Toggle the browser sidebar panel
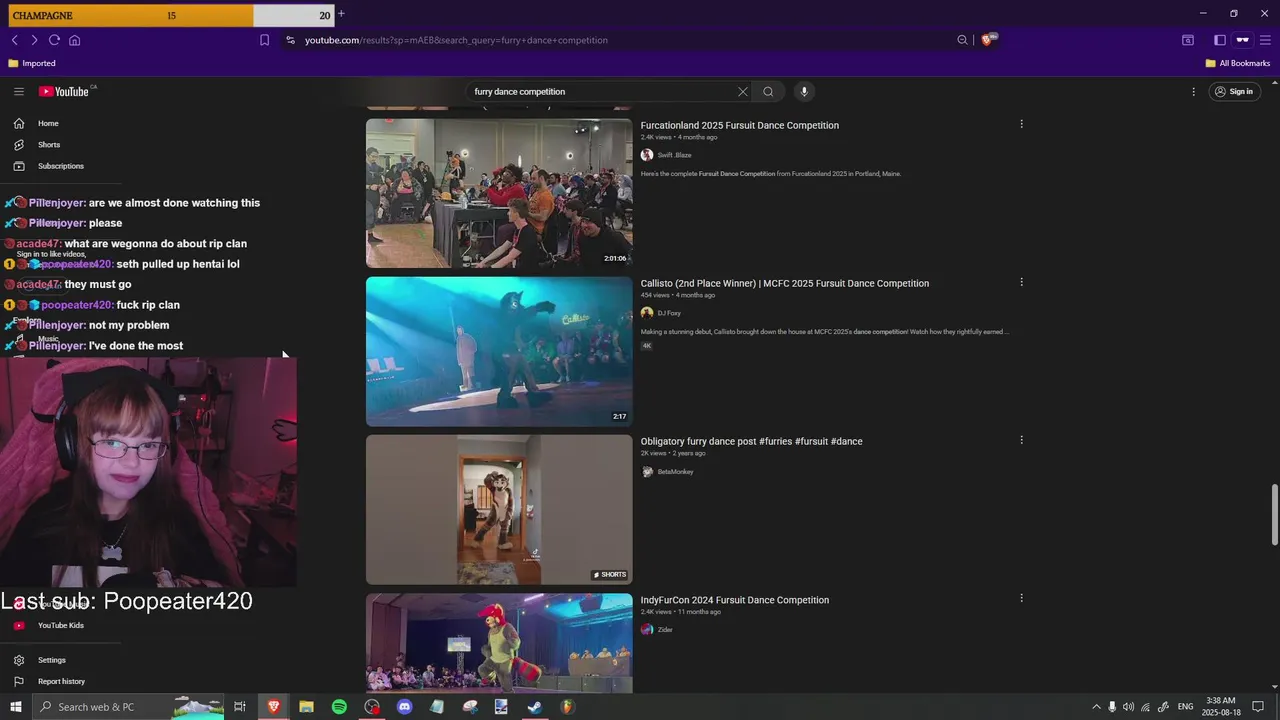The image size is (1280, 720). (x=1220, y=40)
